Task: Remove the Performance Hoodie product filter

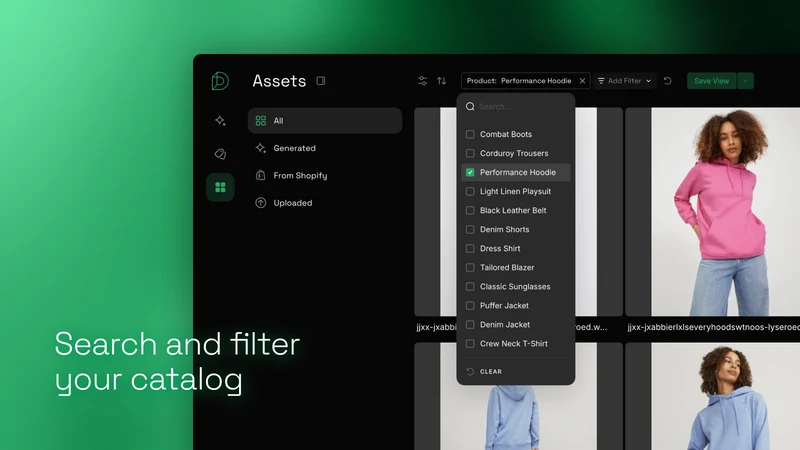Action: click(582, 81)
